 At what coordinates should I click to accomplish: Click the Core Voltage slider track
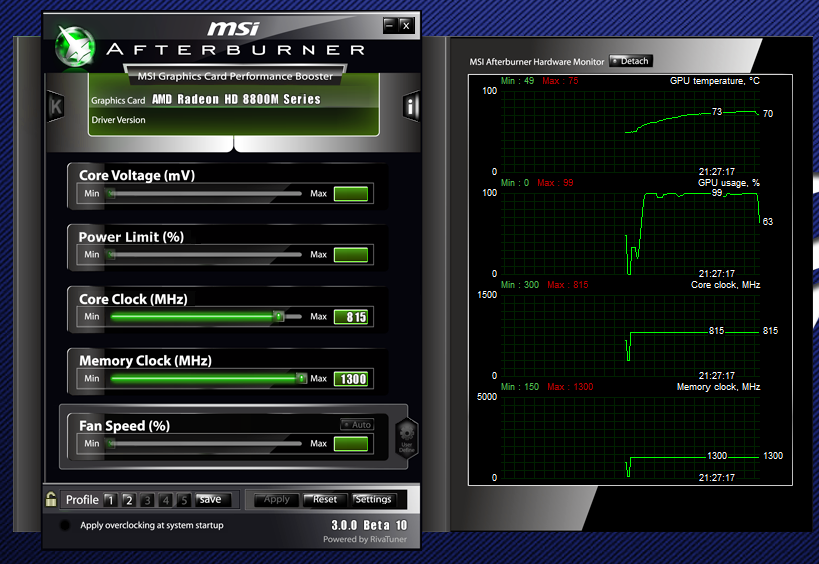click(206, 194)
